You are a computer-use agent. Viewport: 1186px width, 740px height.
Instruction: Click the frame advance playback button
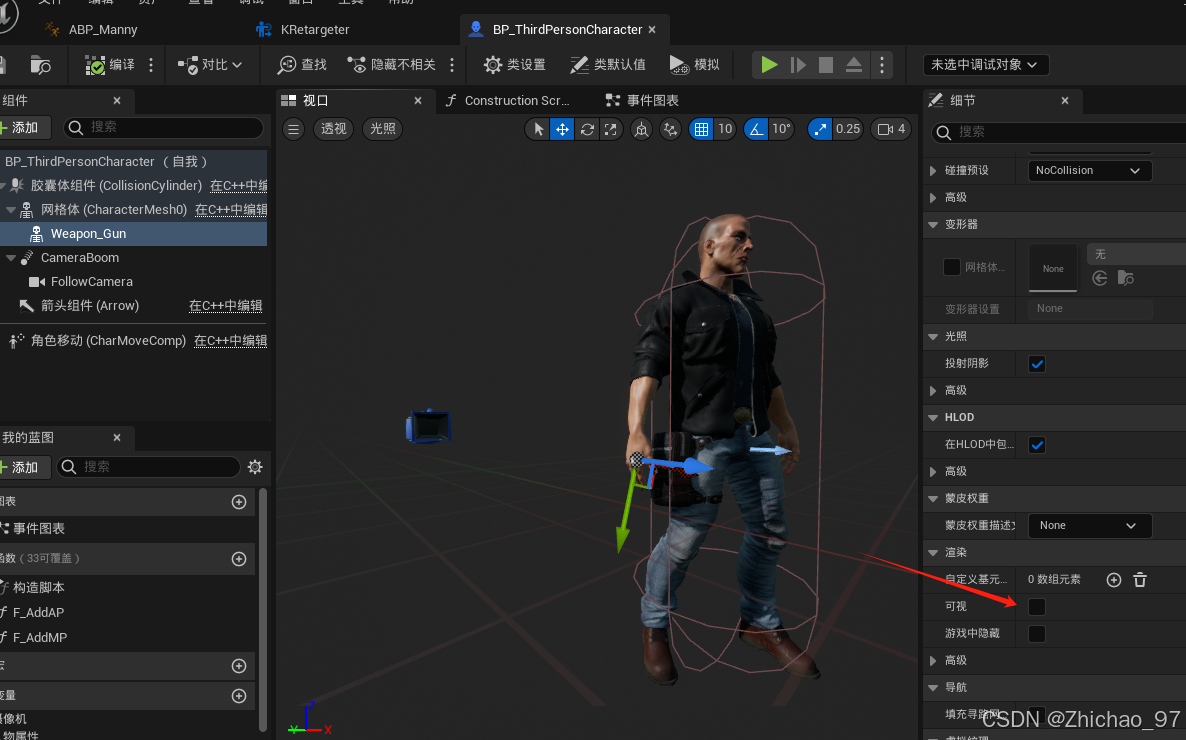tap(798, 65)
